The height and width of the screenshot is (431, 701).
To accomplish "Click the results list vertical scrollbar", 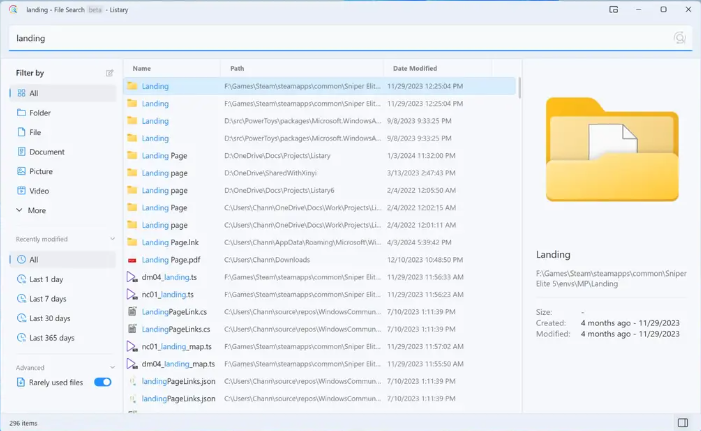I will (519, 88).
